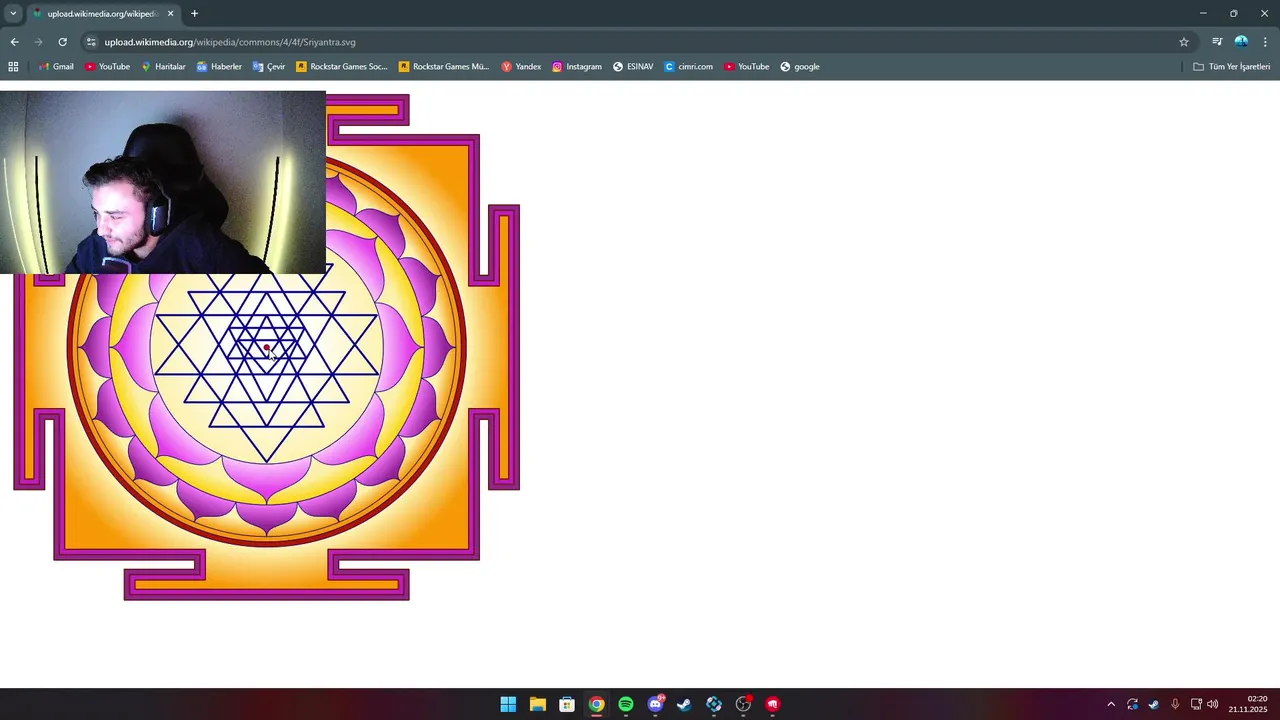Open the Rockstar Games Mü... bookmark

click(x=443, y=67)
